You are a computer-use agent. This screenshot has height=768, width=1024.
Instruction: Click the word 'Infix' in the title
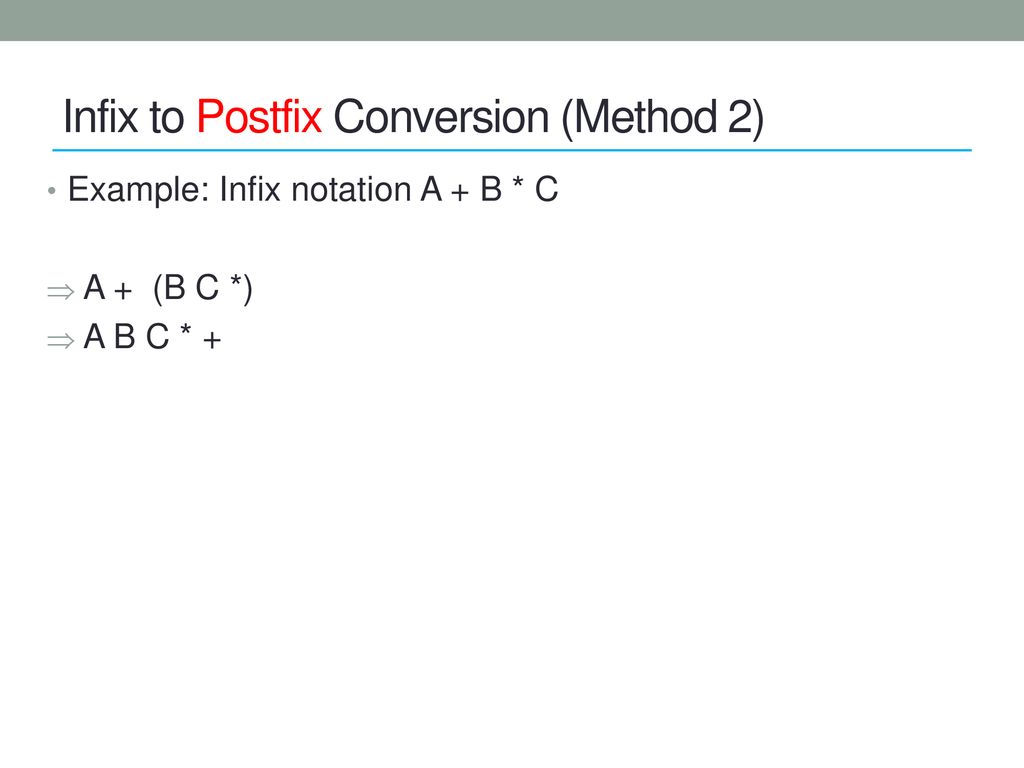pos(101,117)
